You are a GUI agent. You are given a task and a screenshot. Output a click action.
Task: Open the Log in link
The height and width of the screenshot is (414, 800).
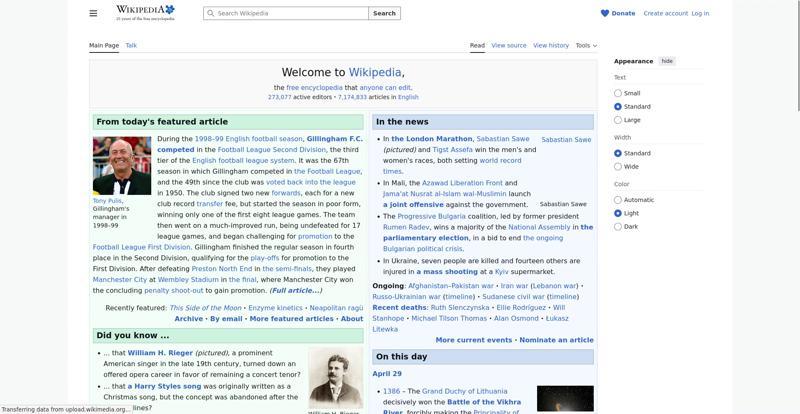pos(700,13)
